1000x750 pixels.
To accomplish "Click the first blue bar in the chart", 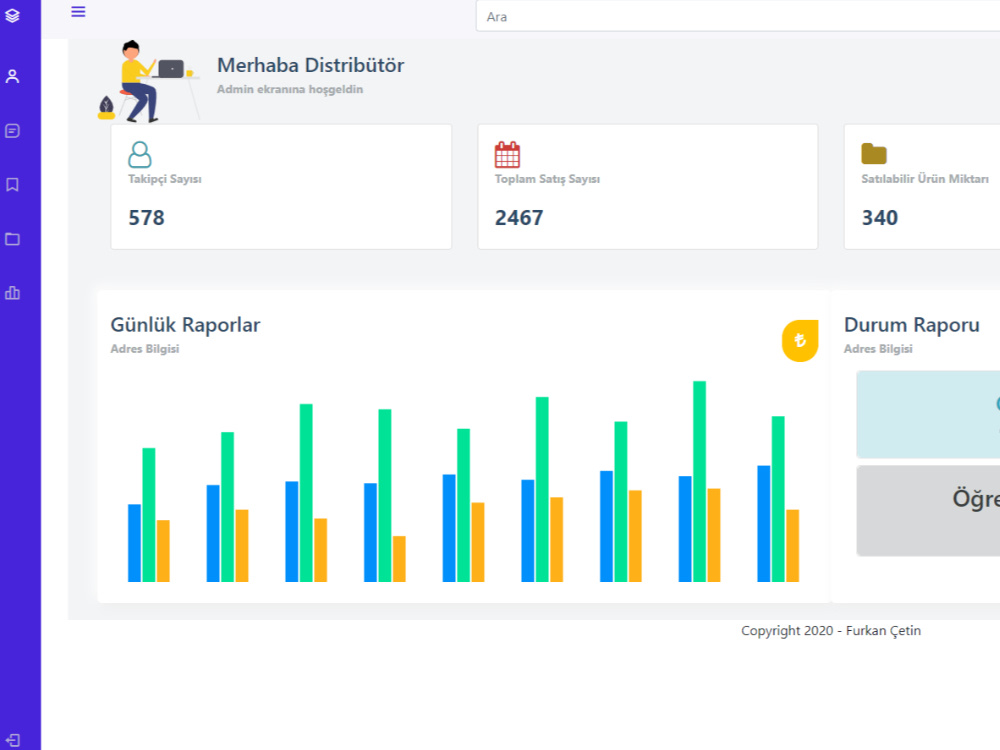I will click(134, 543).
